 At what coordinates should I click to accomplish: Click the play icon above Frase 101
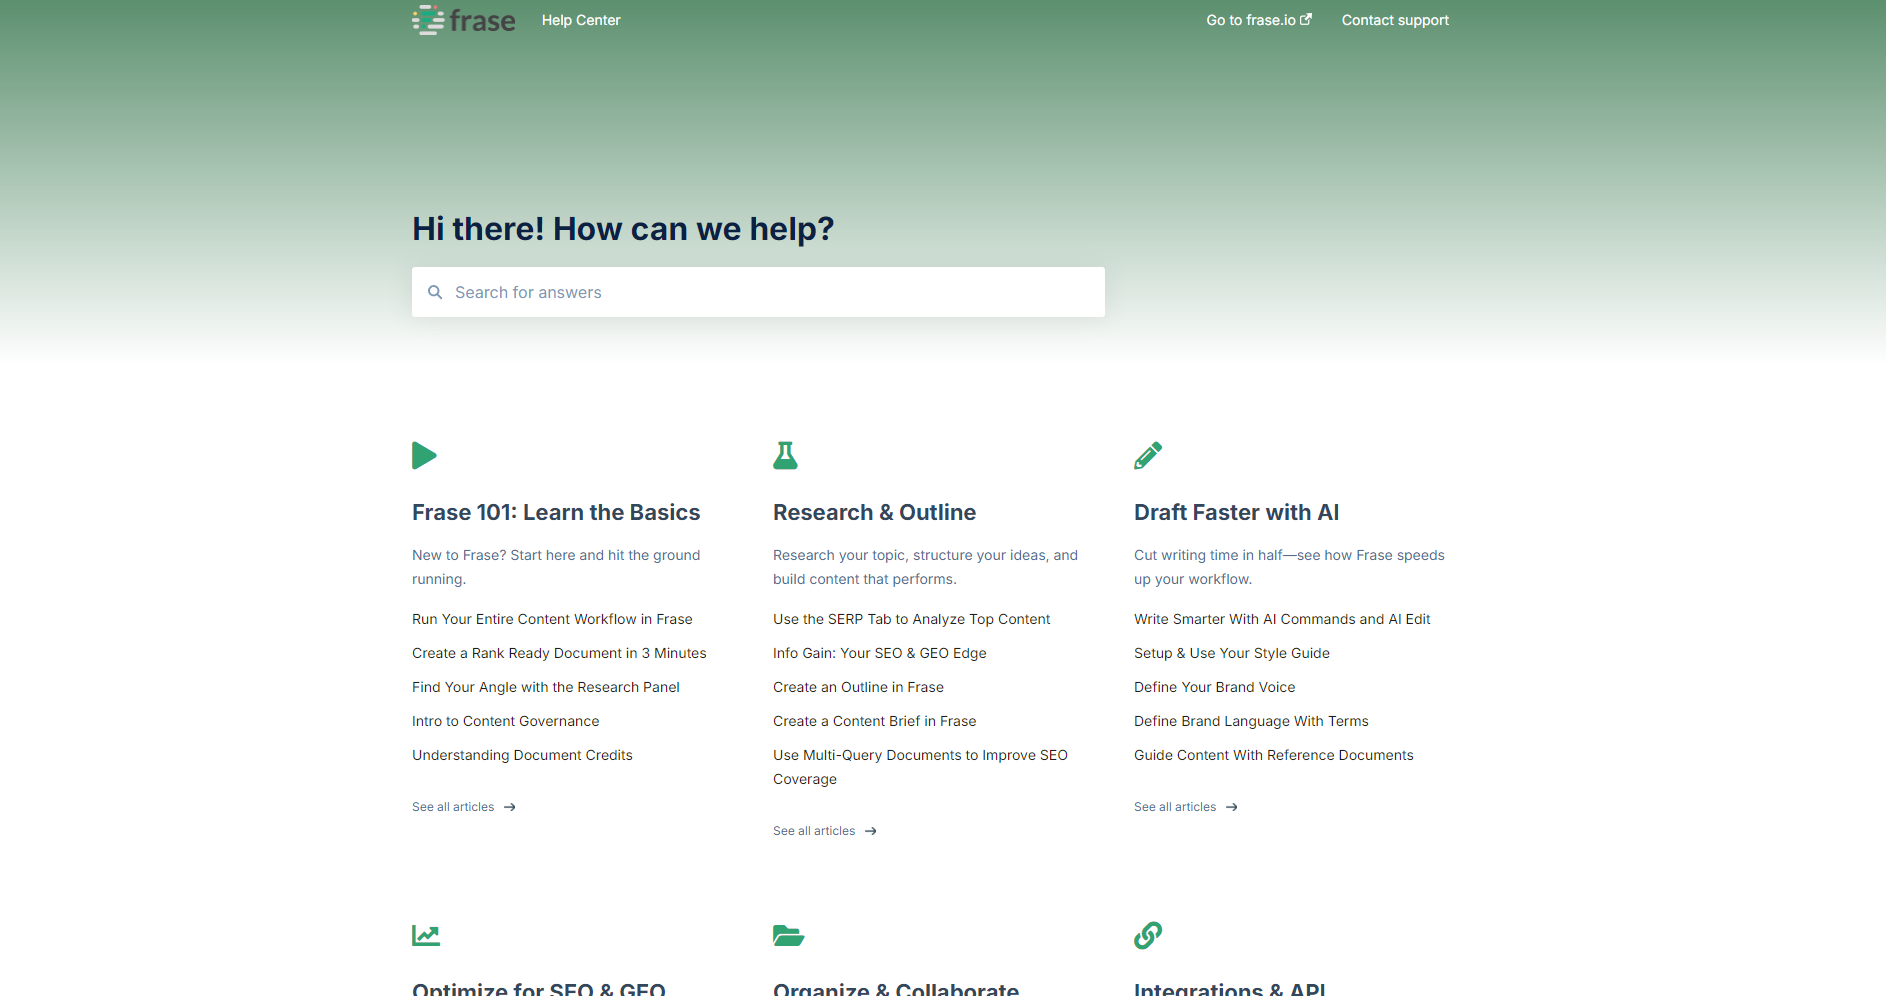click(x=424, y=456)
